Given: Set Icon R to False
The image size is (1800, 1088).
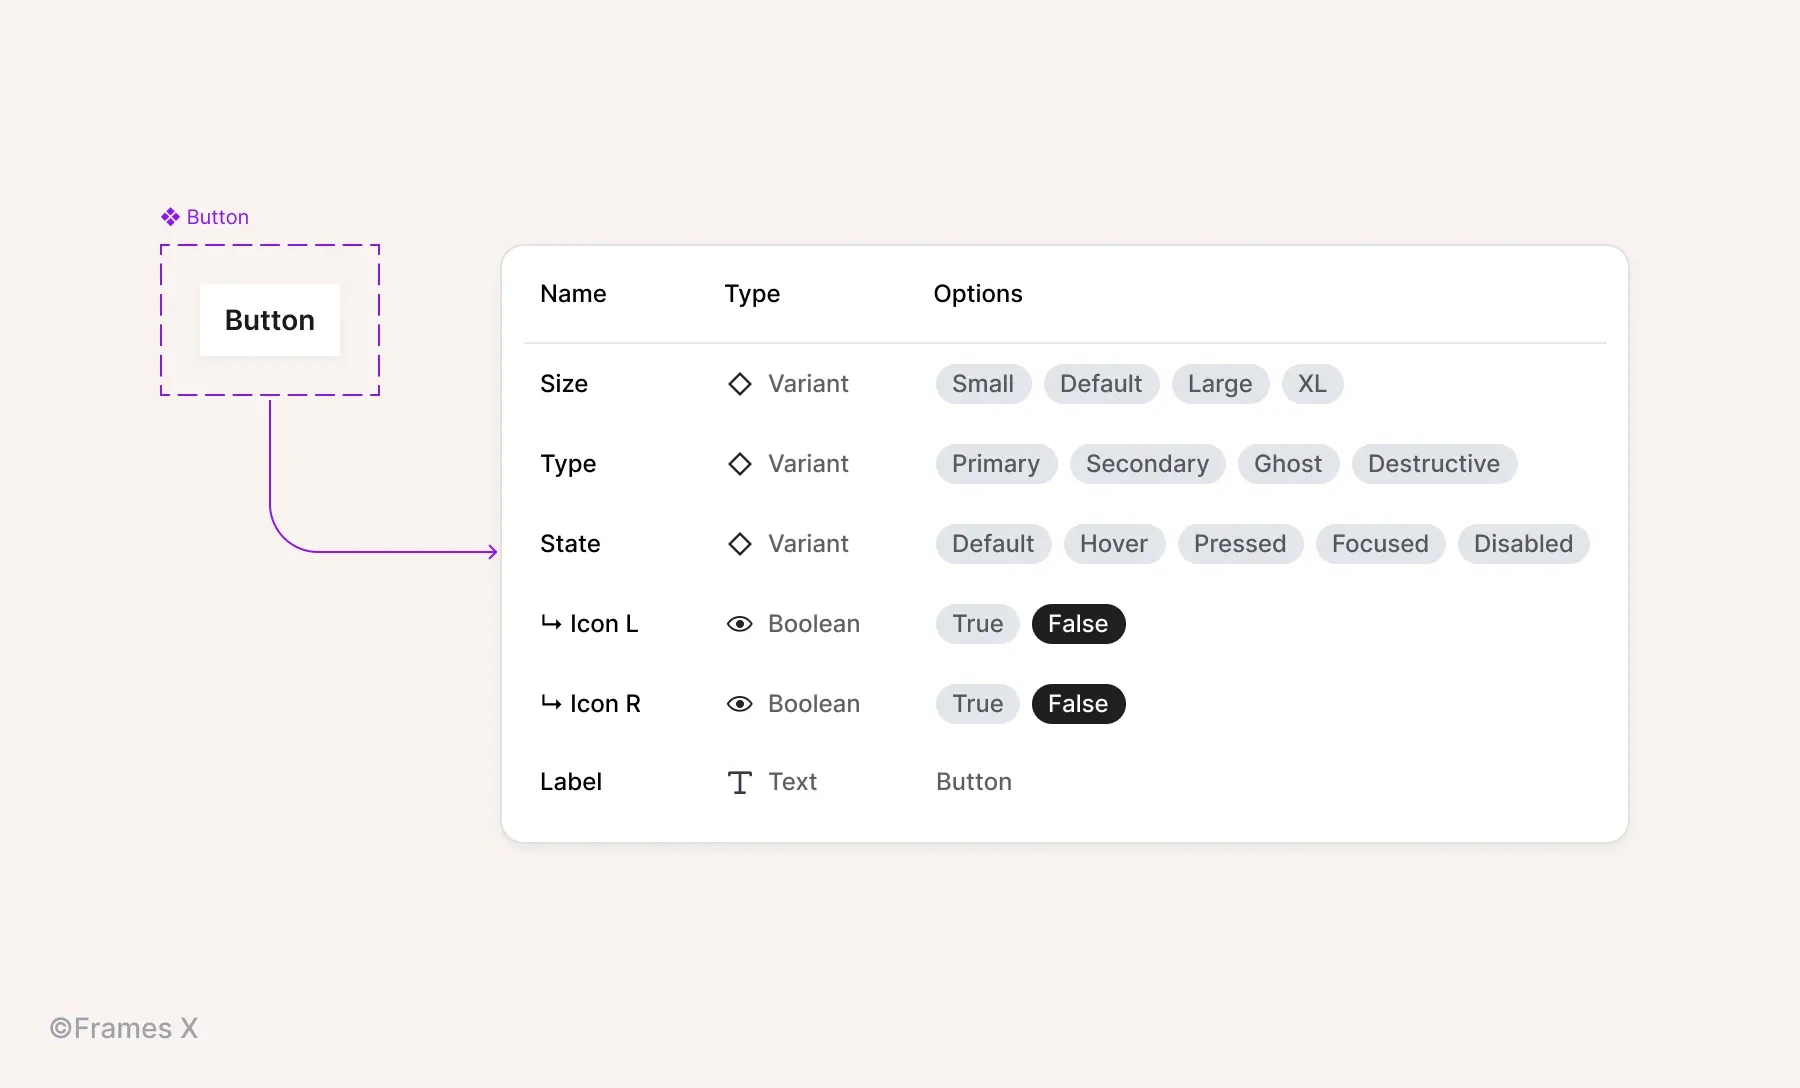Looking at the screenshot, I should [x=1078, y=704].
